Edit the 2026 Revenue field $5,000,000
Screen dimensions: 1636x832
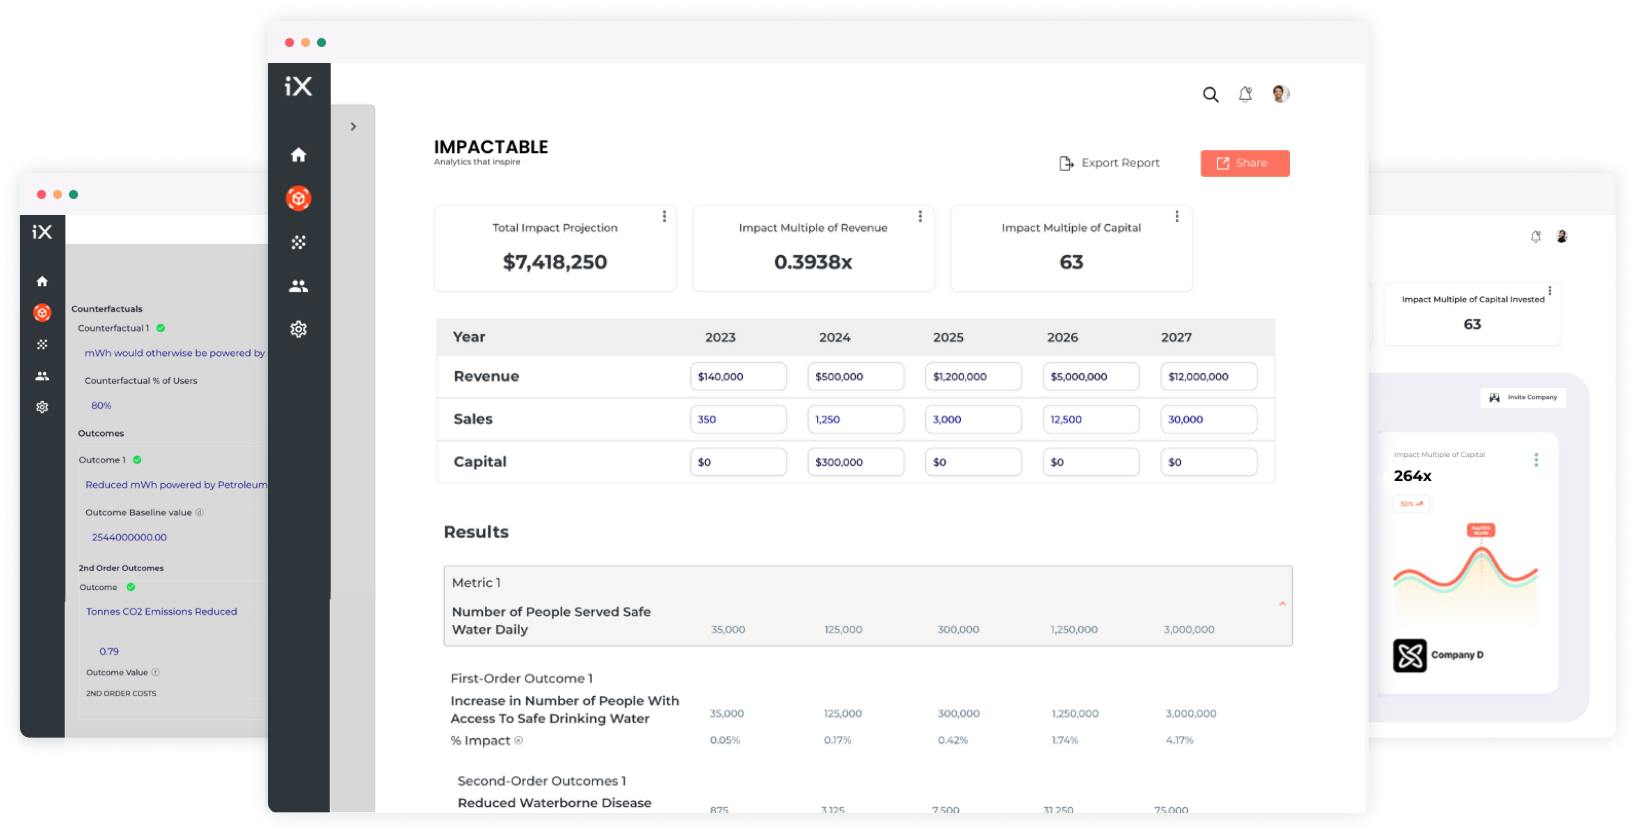click(x=1091, y=377)
